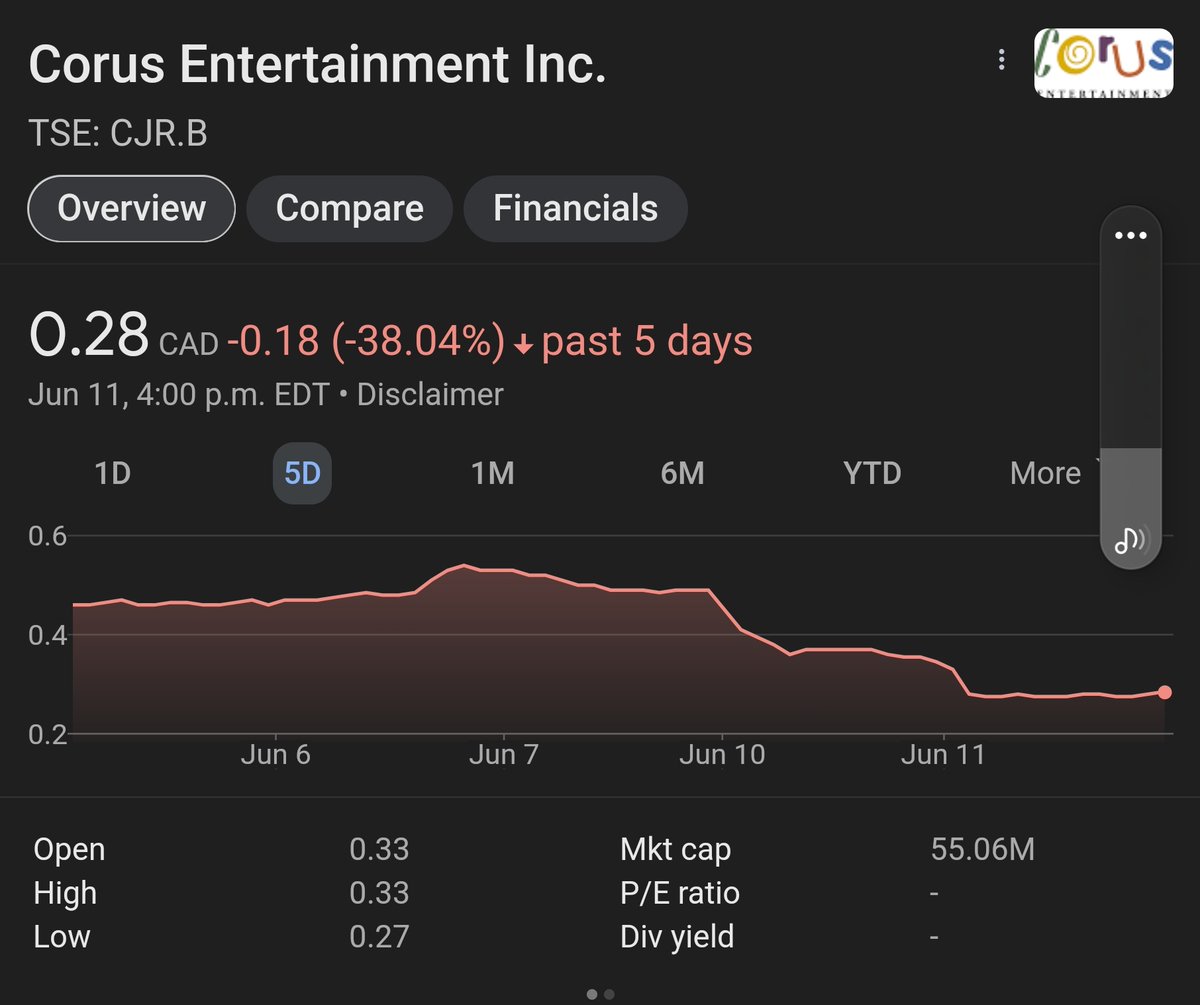Tap the media sound note icon in volume panel

point(1131,540)
